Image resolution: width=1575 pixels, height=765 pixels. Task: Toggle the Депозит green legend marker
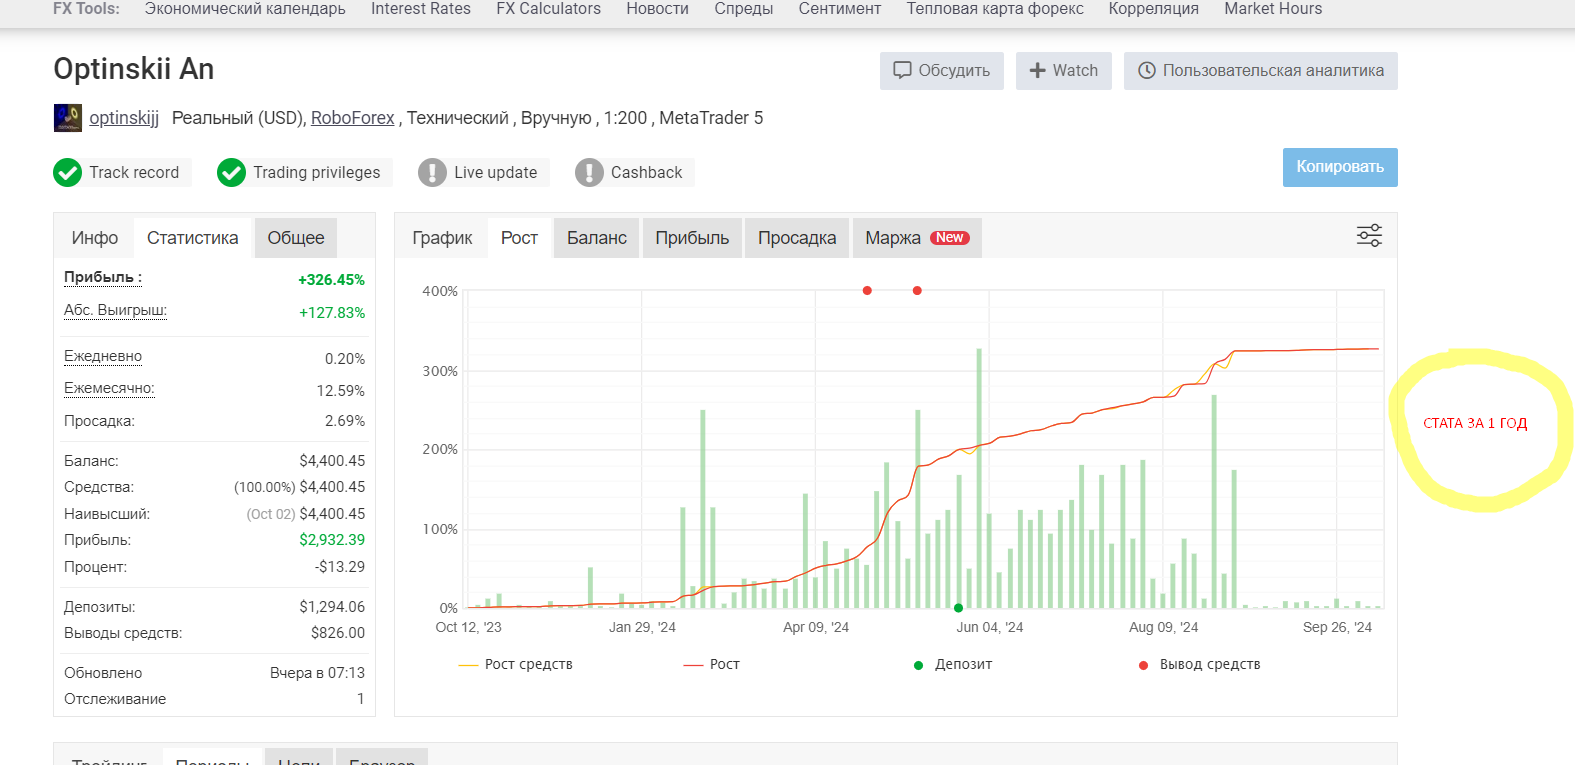coord(918,665)
